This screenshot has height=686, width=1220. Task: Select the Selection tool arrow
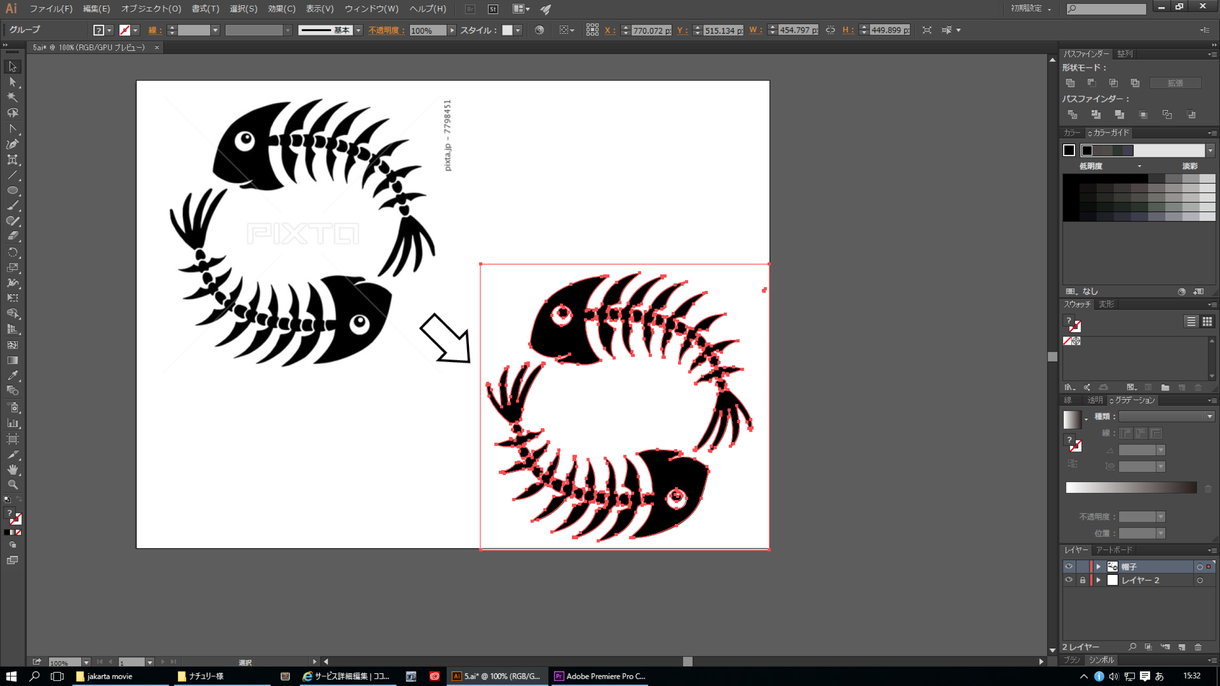(x=13, y=67)
